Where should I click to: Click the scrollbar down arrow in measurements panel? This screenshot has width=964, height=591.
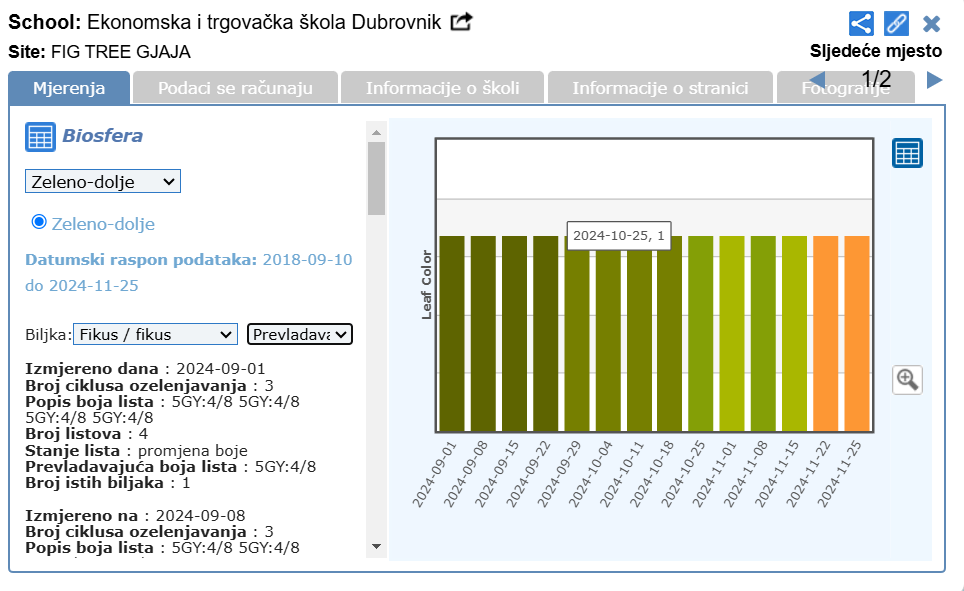(376, 546)
